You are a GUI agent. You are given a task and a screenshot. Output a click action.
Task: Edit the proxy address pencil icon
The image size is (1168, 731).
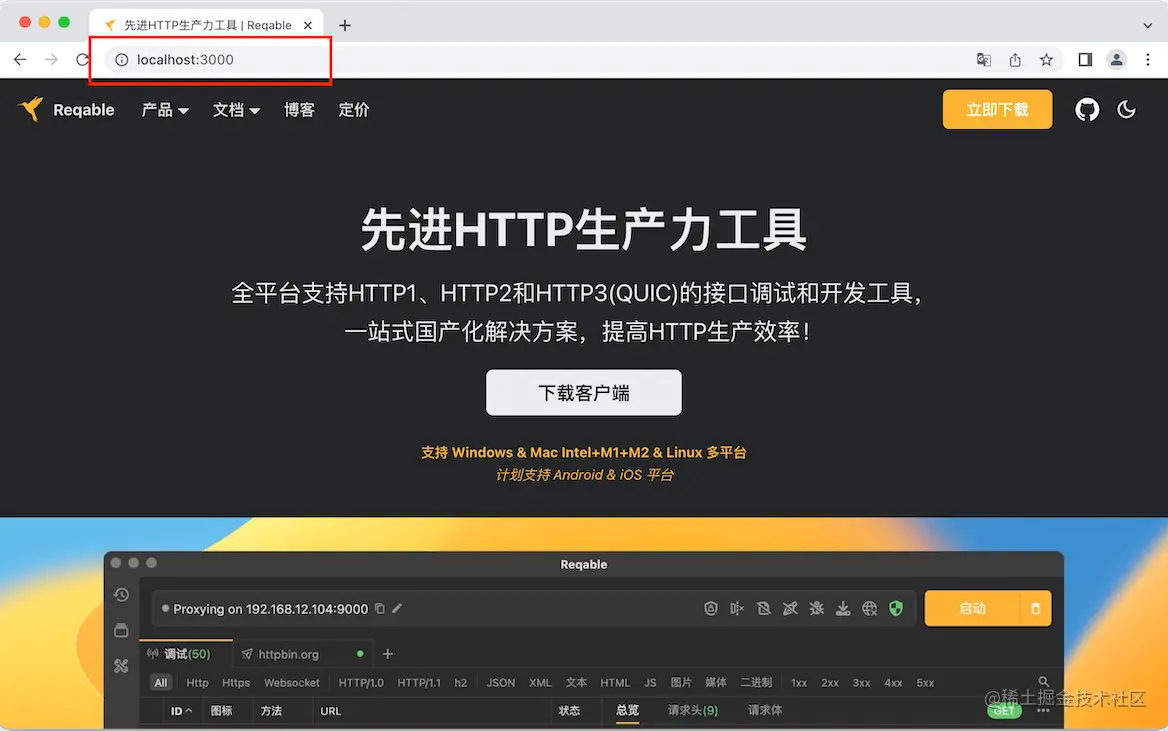click(x=398, y=608)
